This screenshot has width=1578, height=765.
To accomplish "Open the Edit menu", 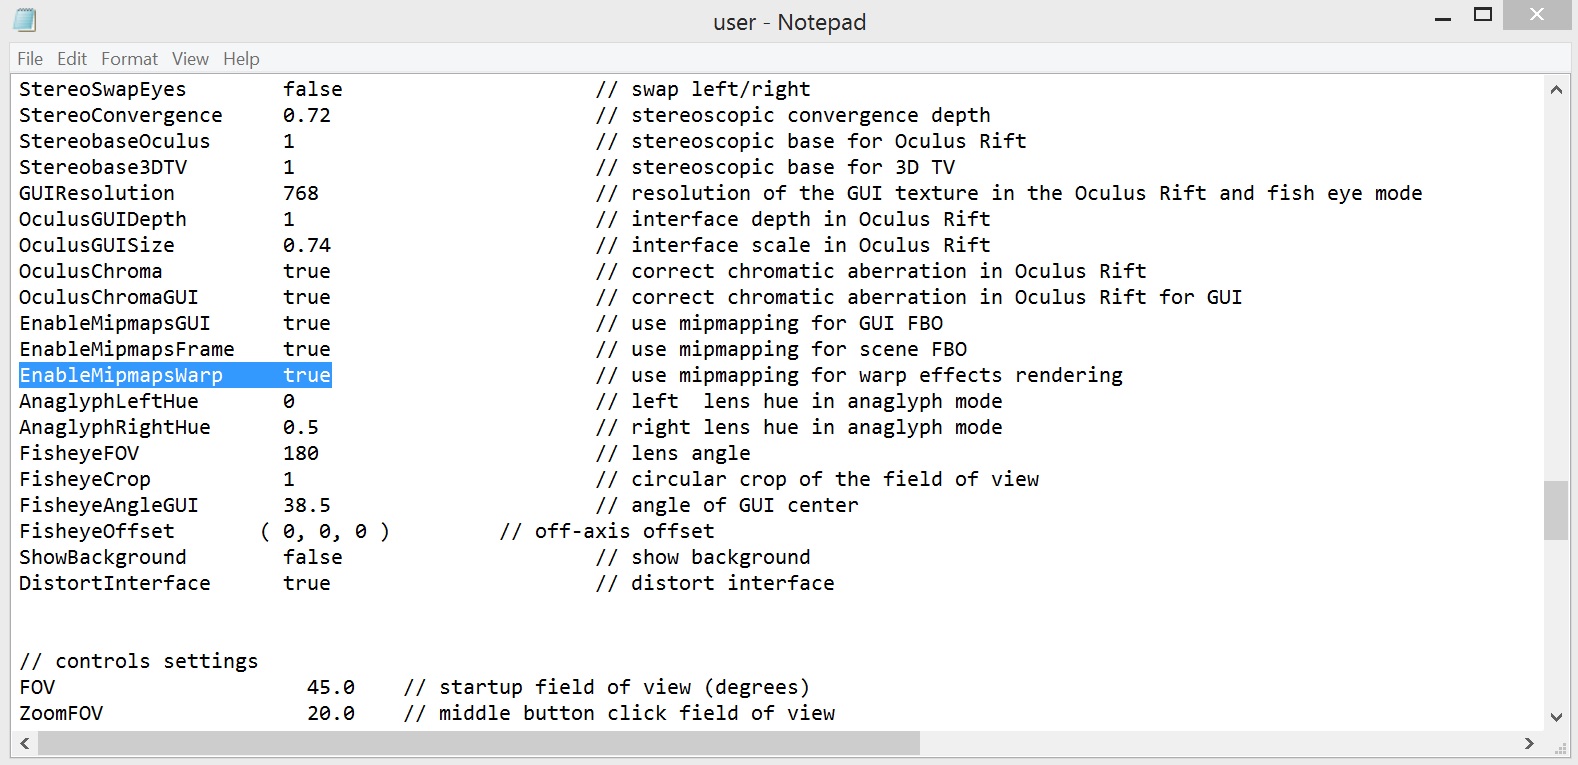I will (71, 59).
